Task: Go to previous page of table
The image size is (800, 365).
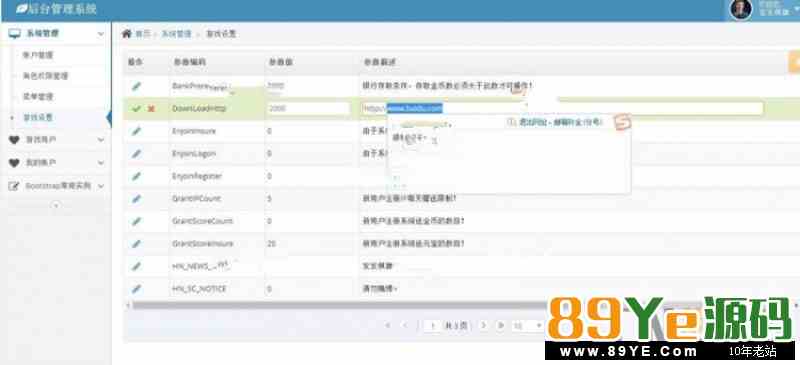Action: (405, 325)
